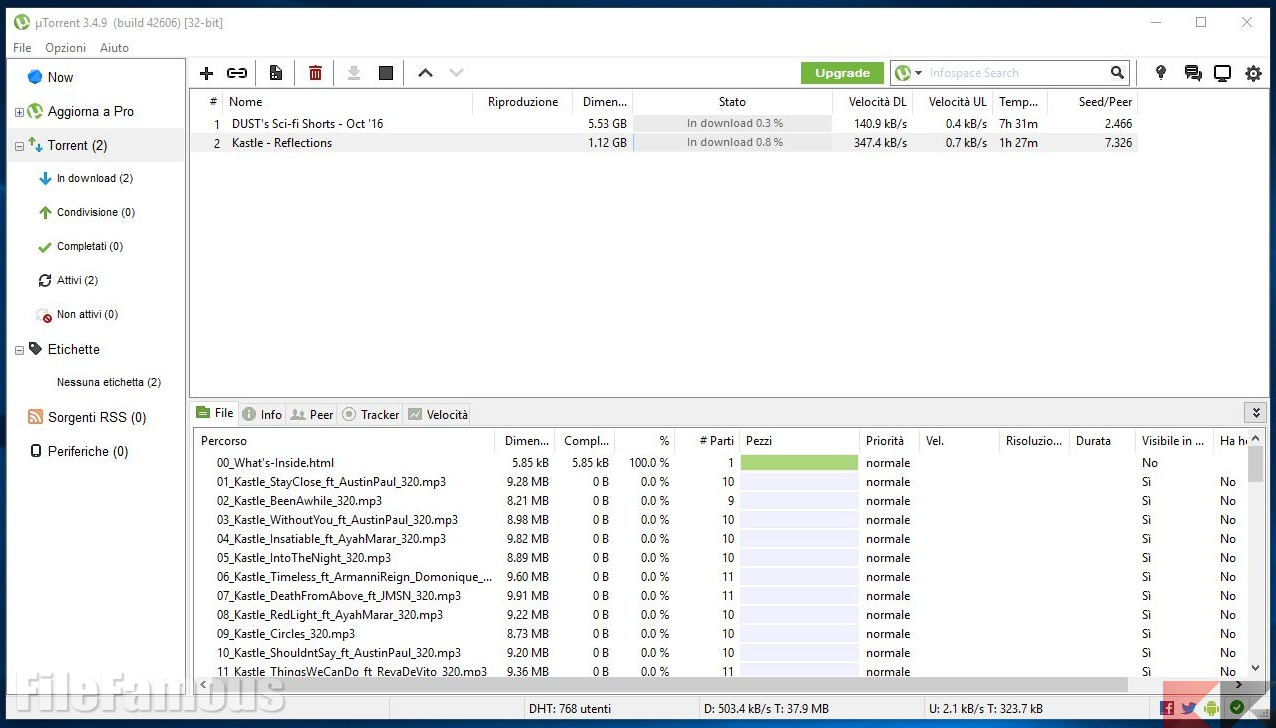
Task: Open the Opzioni menu
Action: tap(65, 48)
